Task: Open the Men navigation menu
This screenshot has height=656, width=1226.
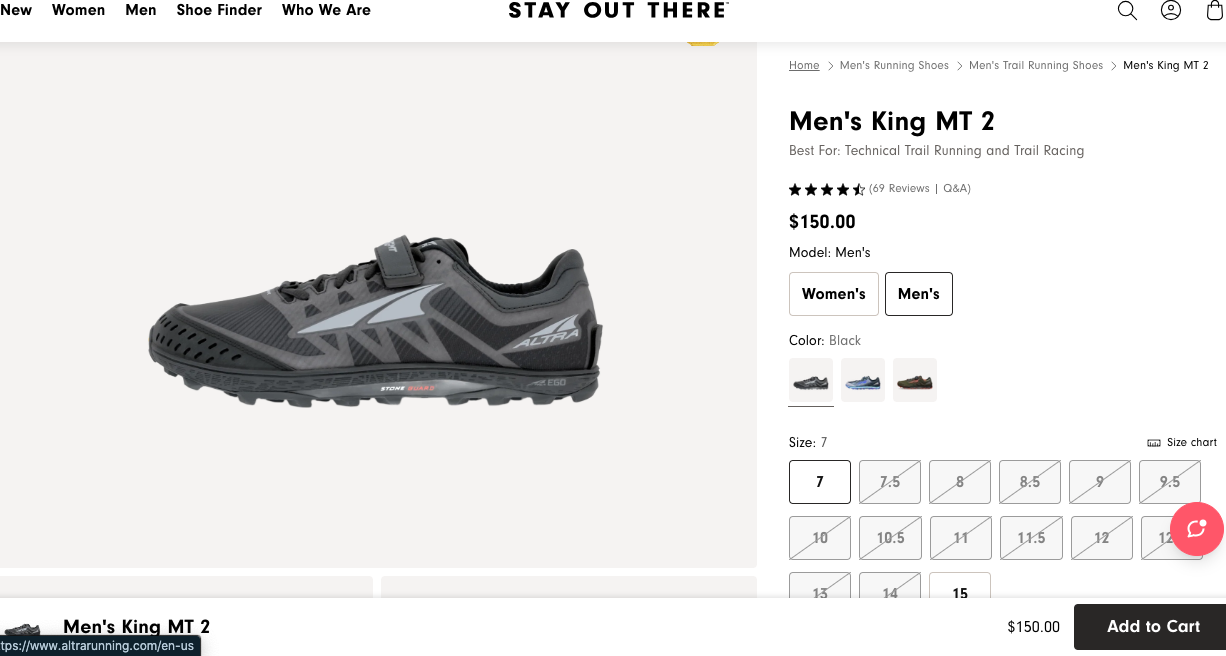Action: pos(141,10)
